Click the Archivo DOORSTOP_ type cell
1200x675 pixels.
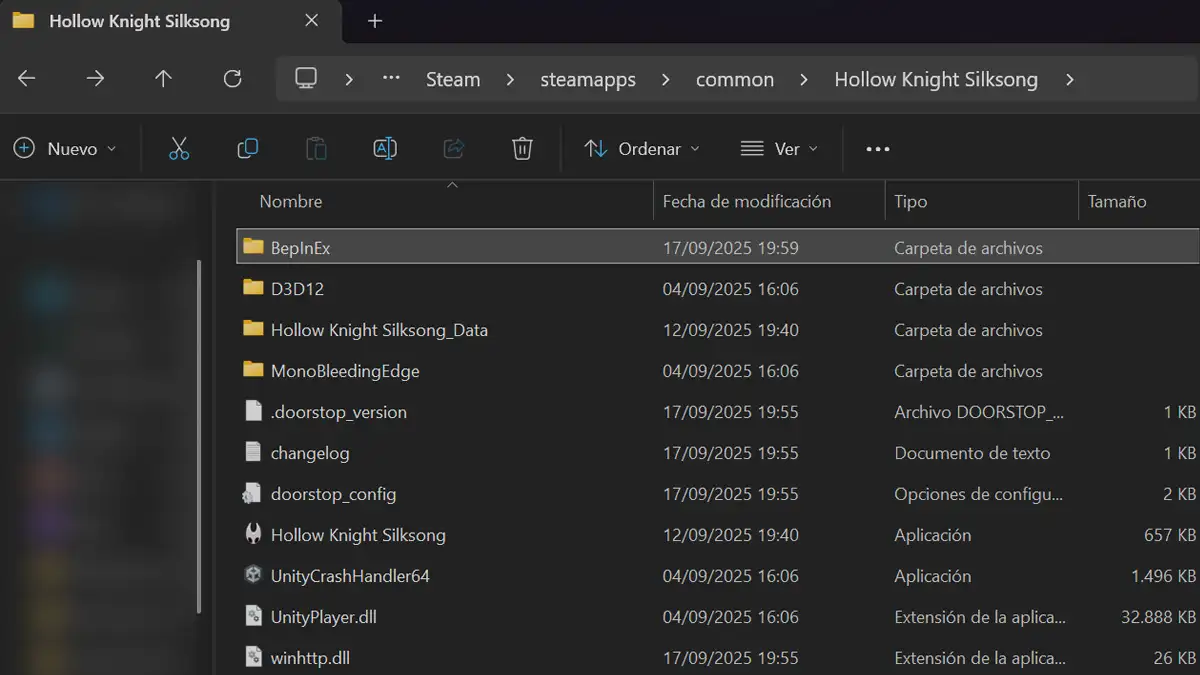[979, 412]
